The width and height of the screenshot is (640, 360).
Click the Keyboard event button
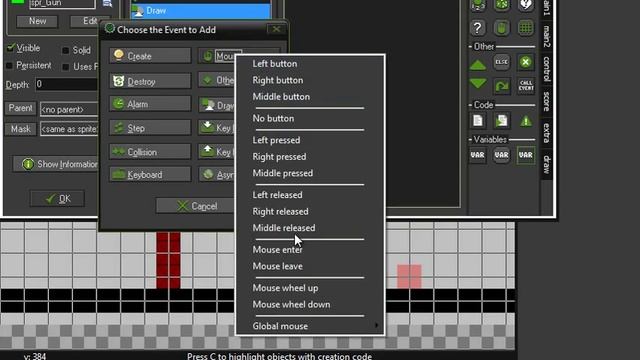[150, 175]
